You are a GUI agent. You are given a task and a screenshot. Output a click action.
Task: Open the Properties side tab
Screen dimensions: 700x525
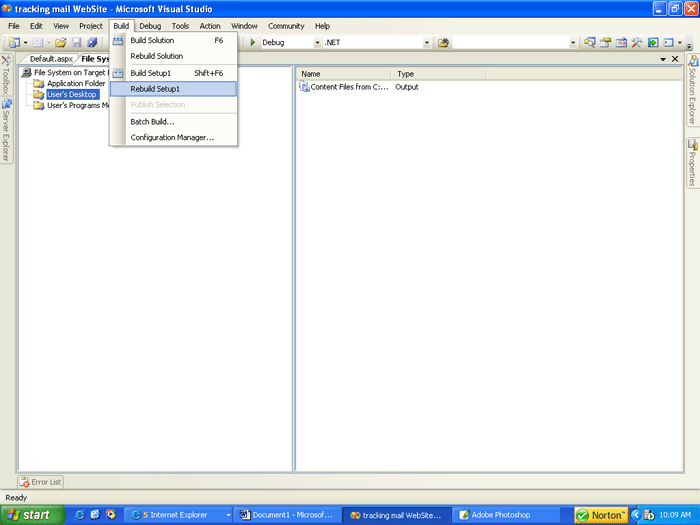pos(692,163)
